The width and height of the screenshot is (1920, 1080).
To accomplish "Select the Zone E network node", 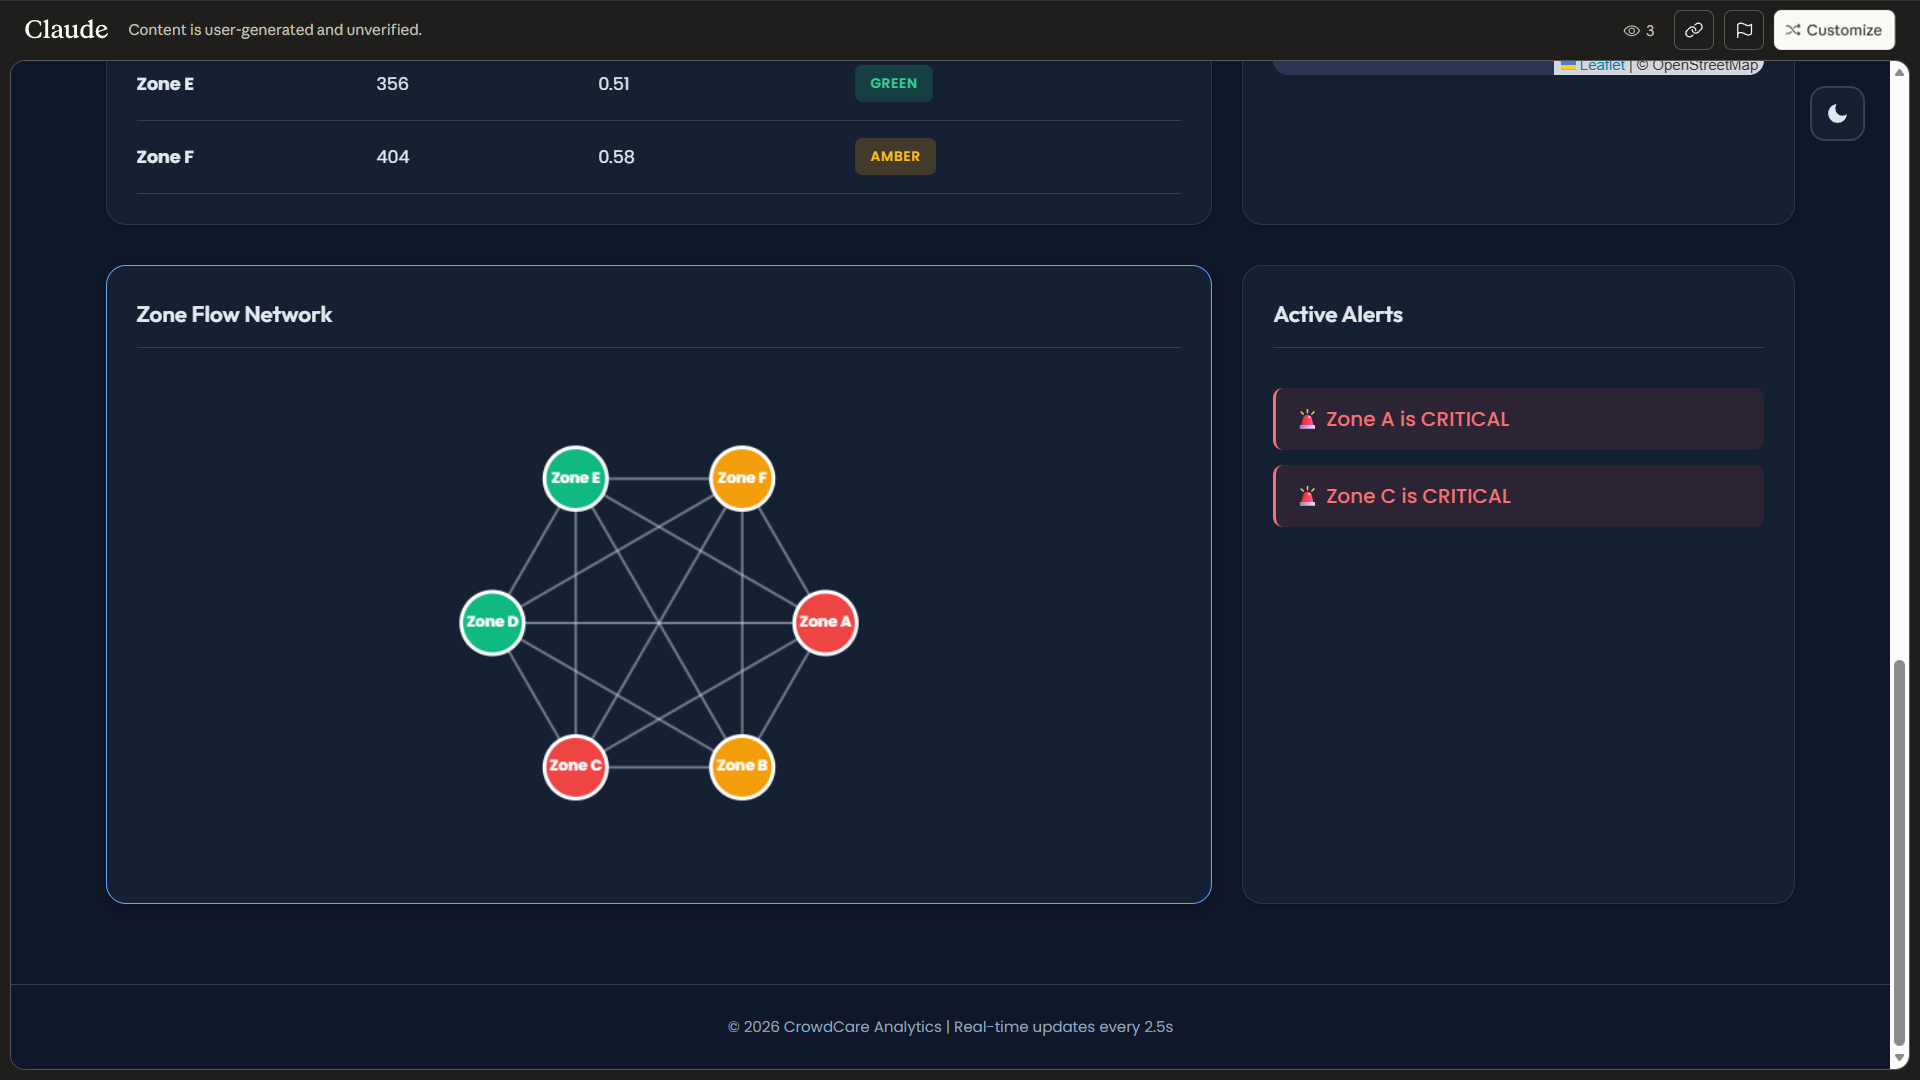I will (x=575, y=478).
